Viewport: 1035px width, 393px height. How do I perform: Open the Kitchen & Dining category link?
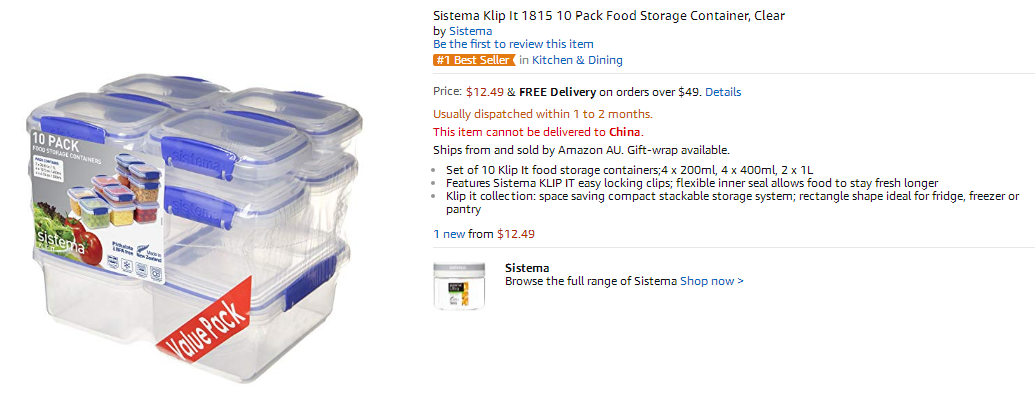pyautogui.click(x=577, y=60)
